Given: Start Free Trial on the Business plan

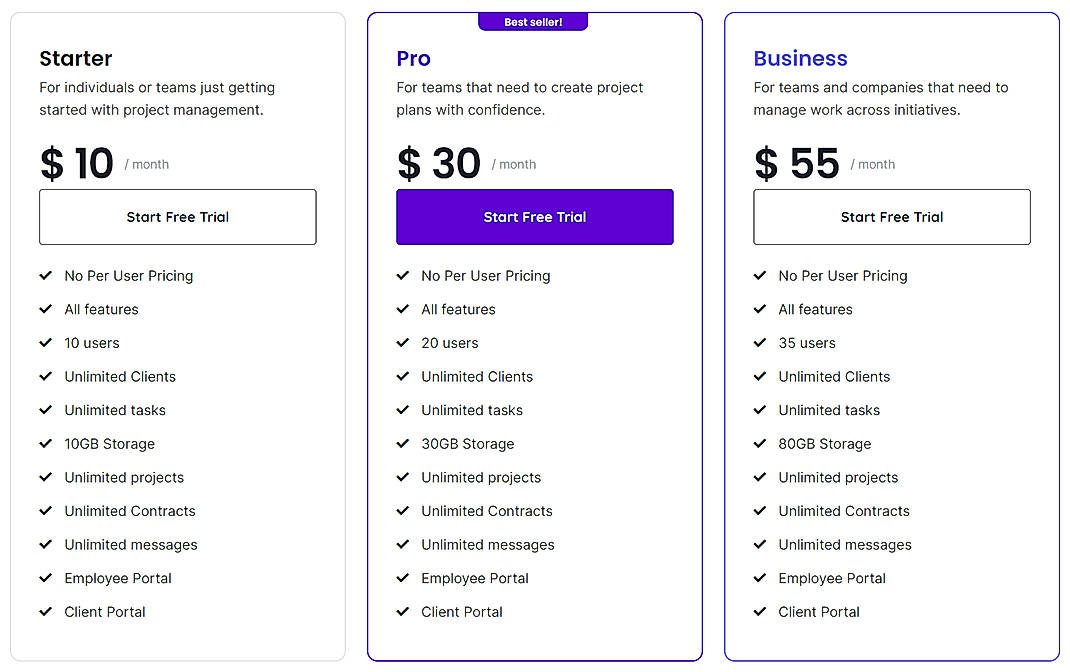Looking at the screenshot, I should [x=891, y=217].
